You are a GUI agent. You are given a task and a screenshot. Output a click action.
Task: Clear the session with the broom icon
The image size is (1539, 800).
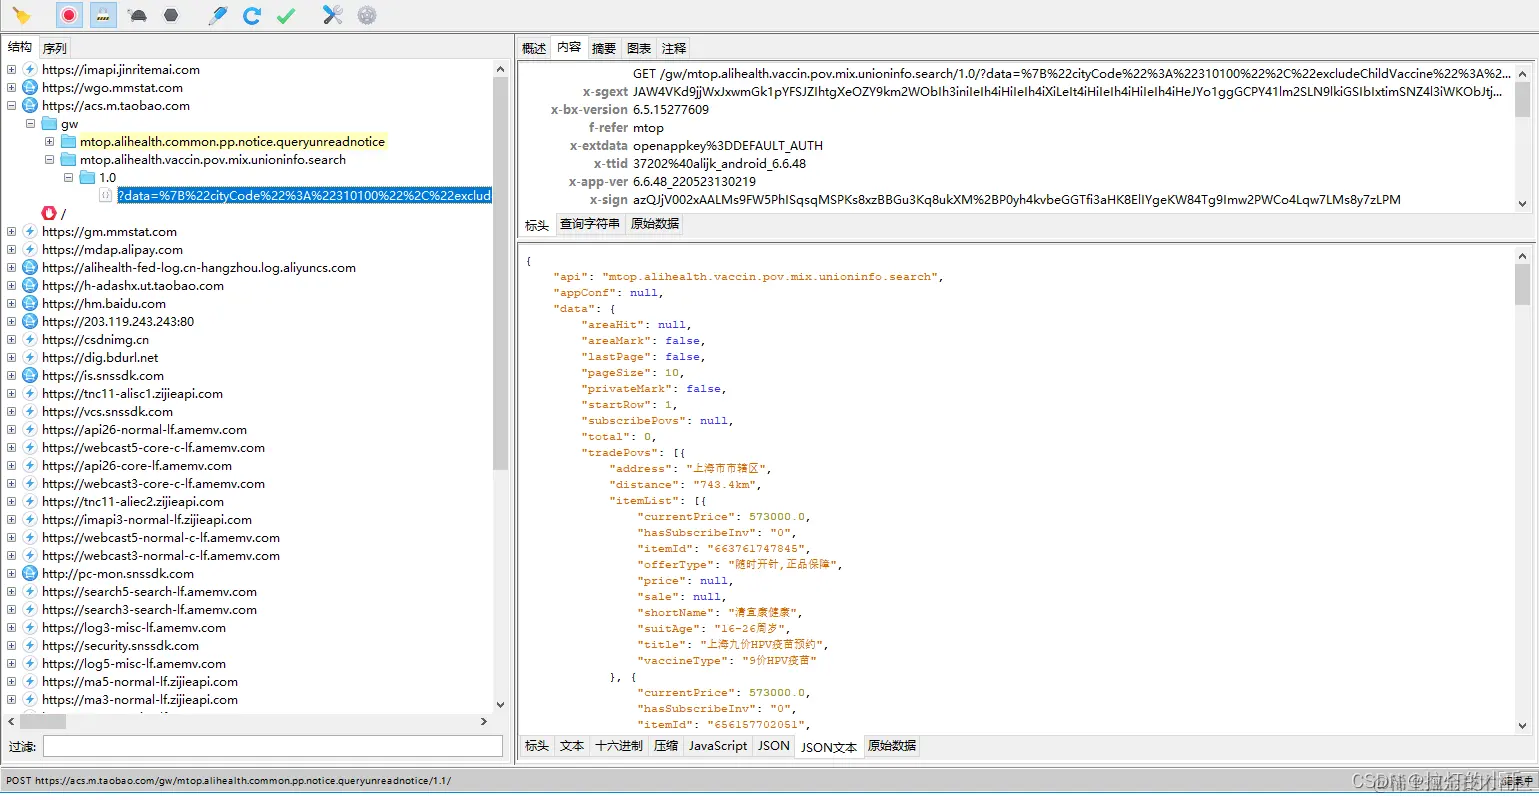tap(22, 15)
